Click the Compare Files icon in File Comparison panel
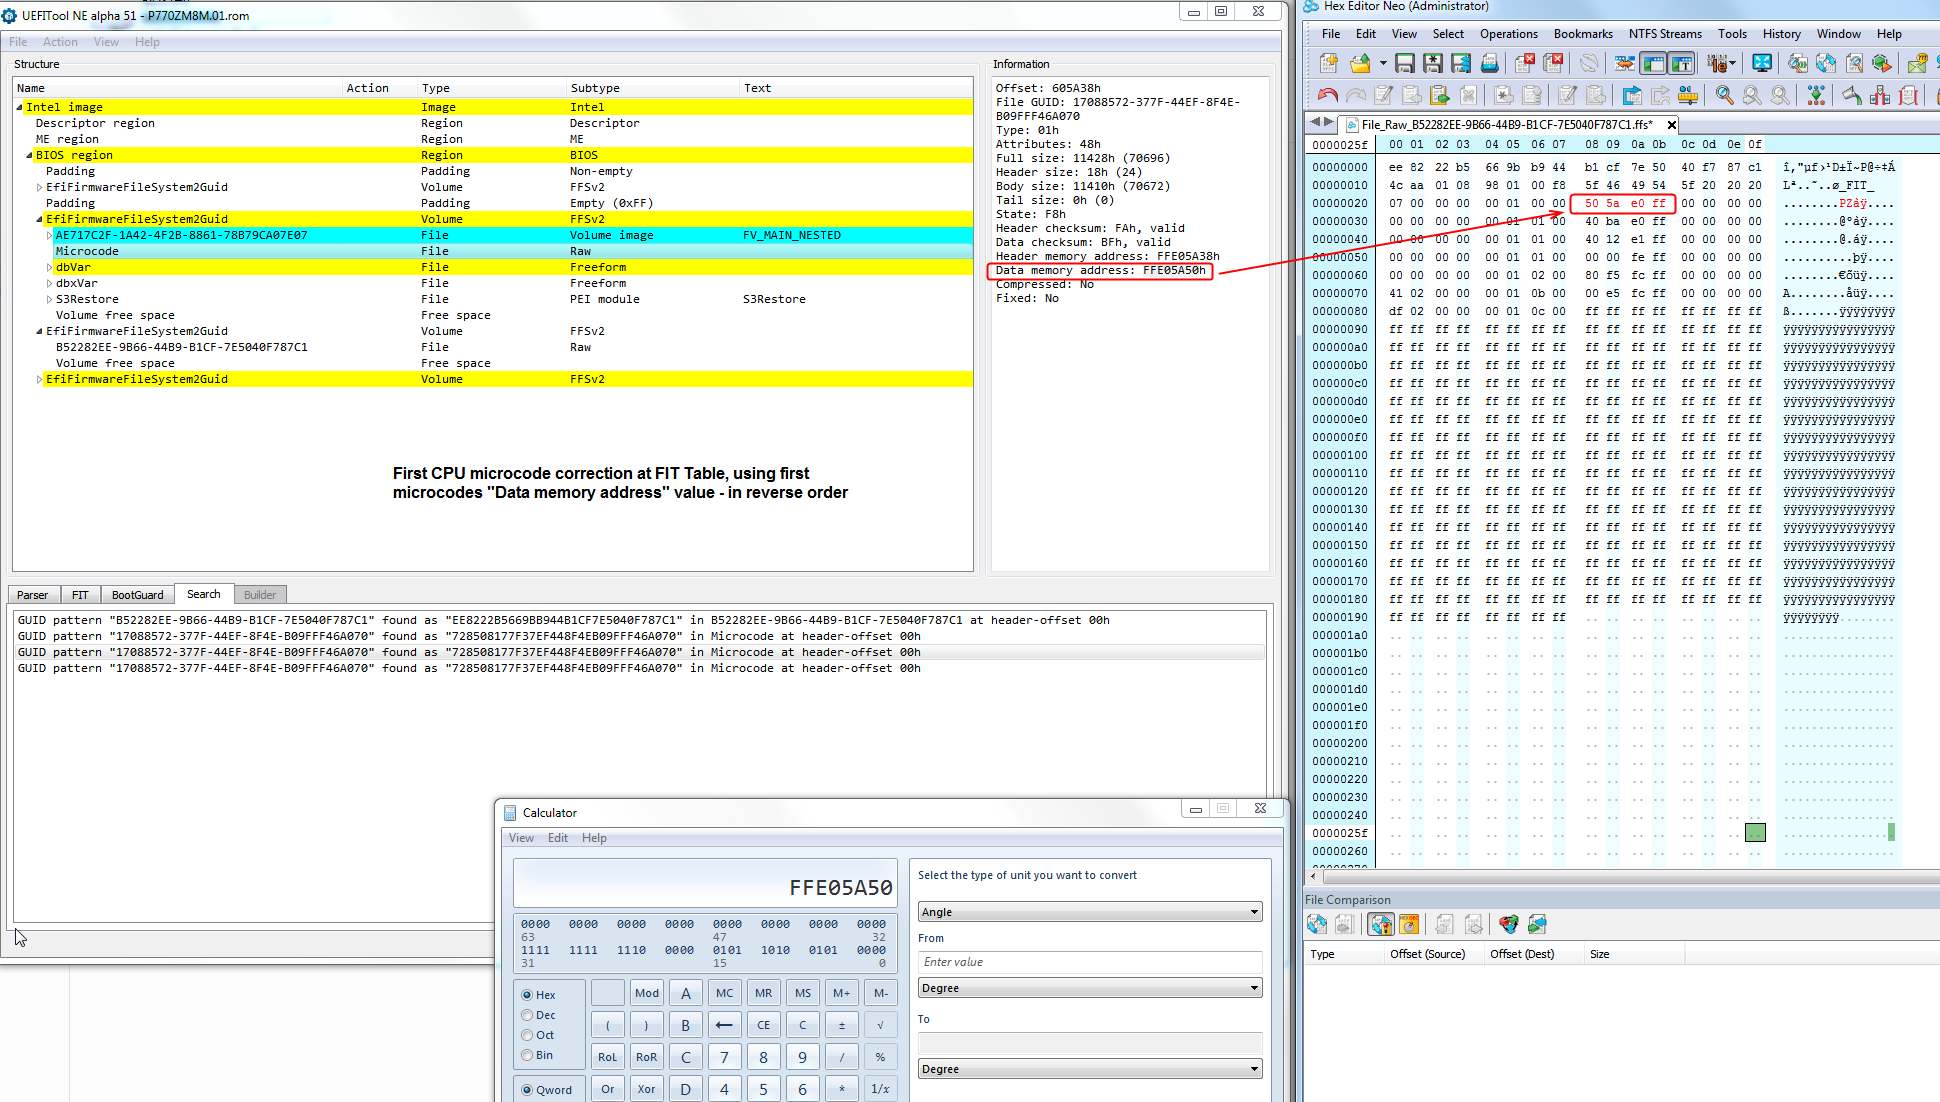The width and height of the screenshot is (1940, 1102). pyautogui.click(x=1317, y=924)
